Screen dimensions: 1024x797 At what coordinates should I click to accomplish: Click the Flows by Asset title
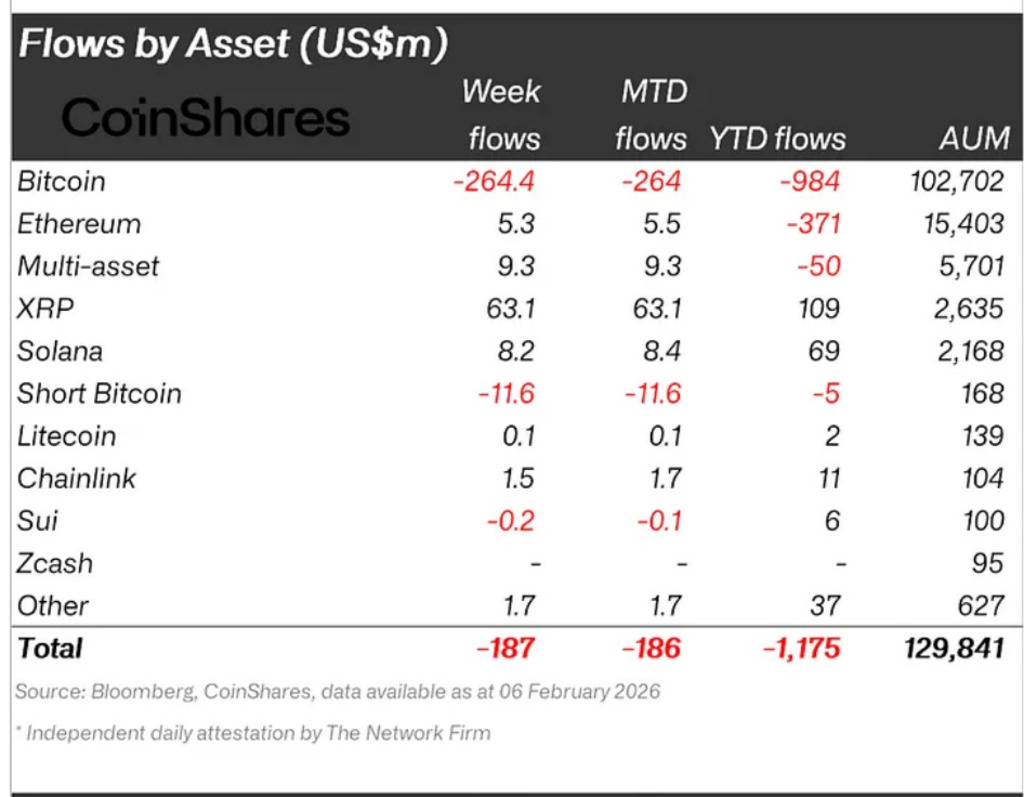[232, 43]
